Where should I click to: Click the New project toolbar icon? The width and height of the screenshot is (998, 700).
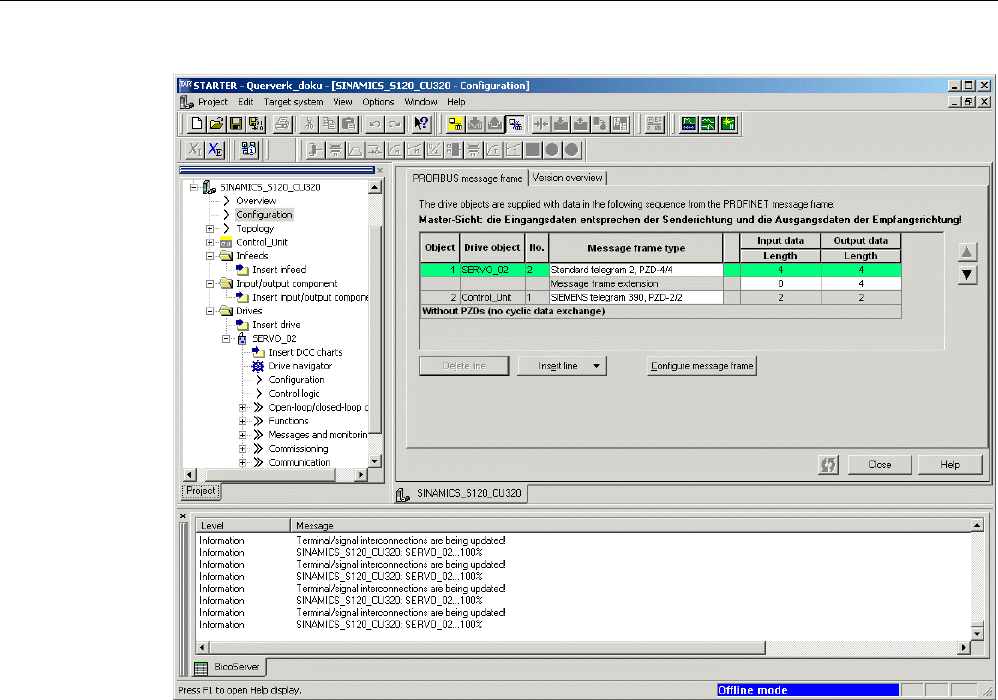[x=197, y=124]
